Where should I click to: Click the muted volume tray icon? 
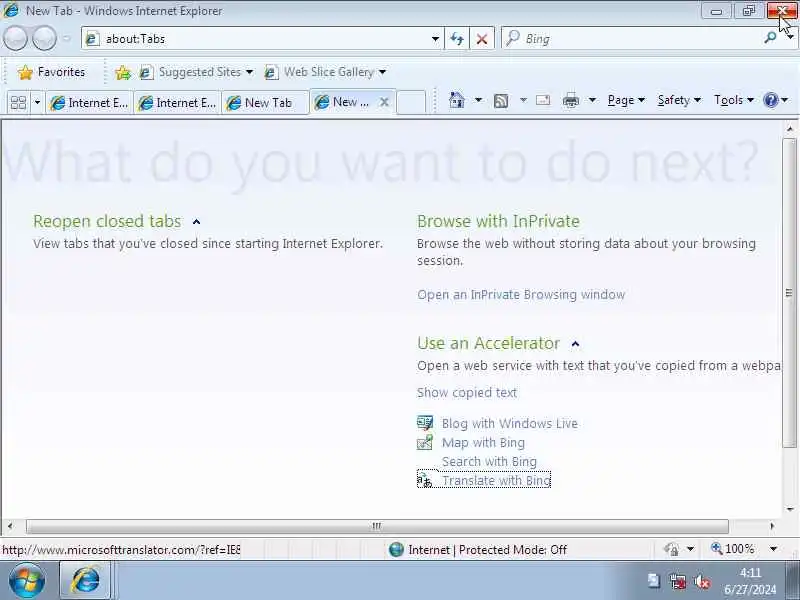click(x=702, y=581)
